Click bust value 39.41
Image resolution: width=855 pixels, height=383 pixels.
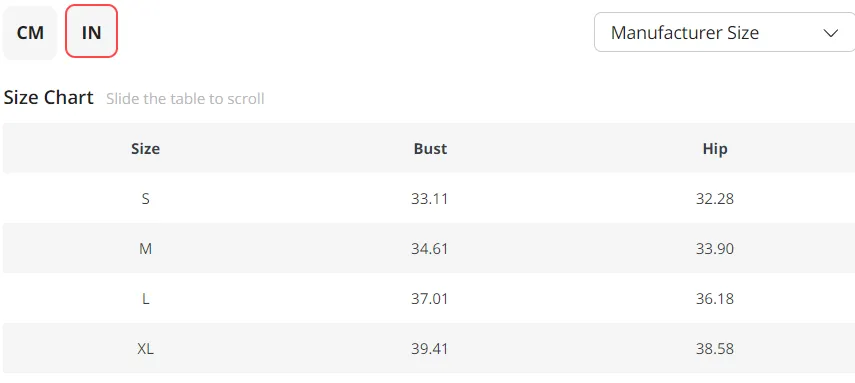(430, 349)
